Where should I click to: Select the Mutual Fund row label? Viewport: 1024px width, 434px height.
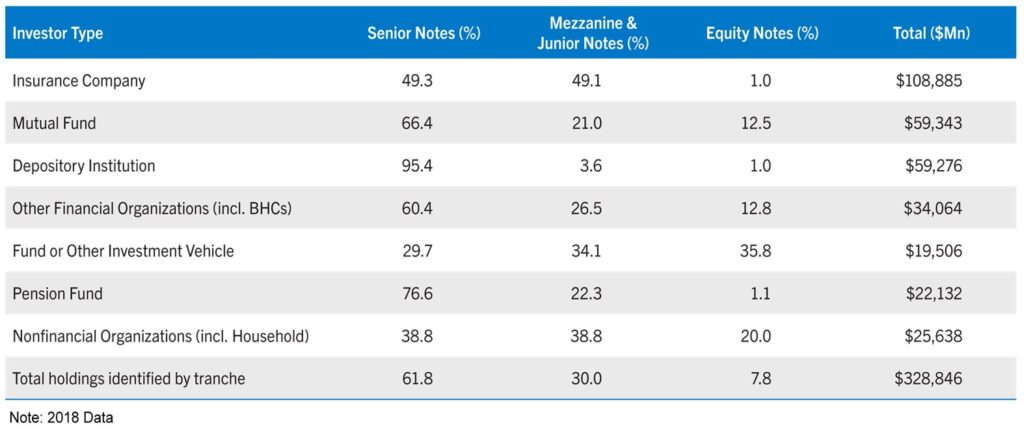coord(53,123)
